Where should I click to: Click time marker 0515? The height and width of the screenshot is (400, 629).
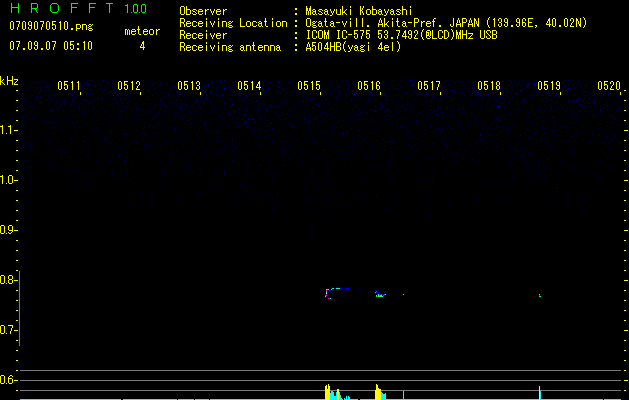coord(309,86)
